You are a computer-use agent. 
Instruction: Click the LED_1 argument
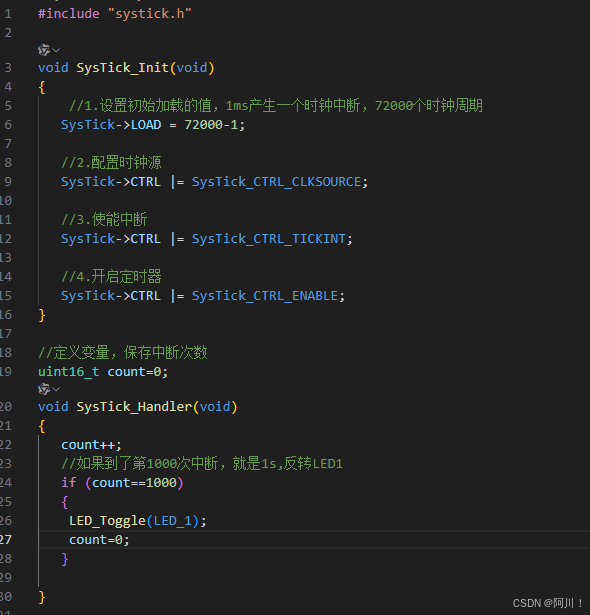(x=173, y=521)
